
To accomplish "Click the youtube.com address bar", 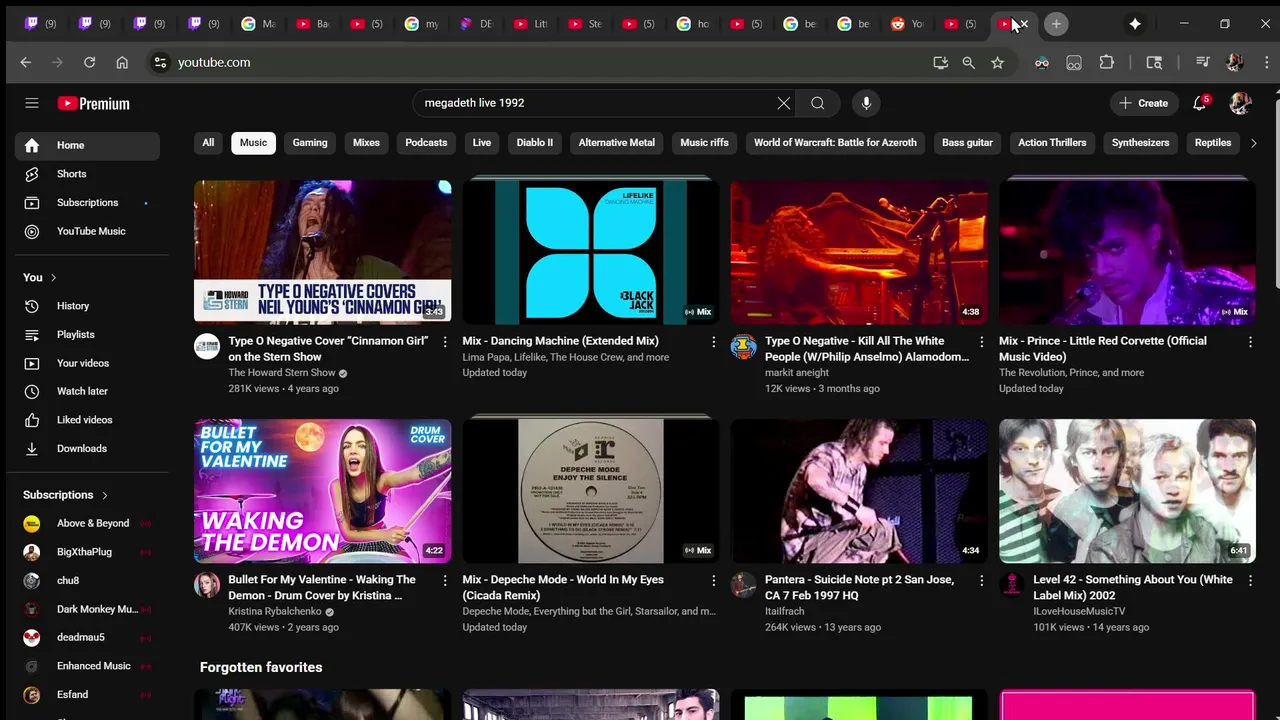I will tap(540, 62).
